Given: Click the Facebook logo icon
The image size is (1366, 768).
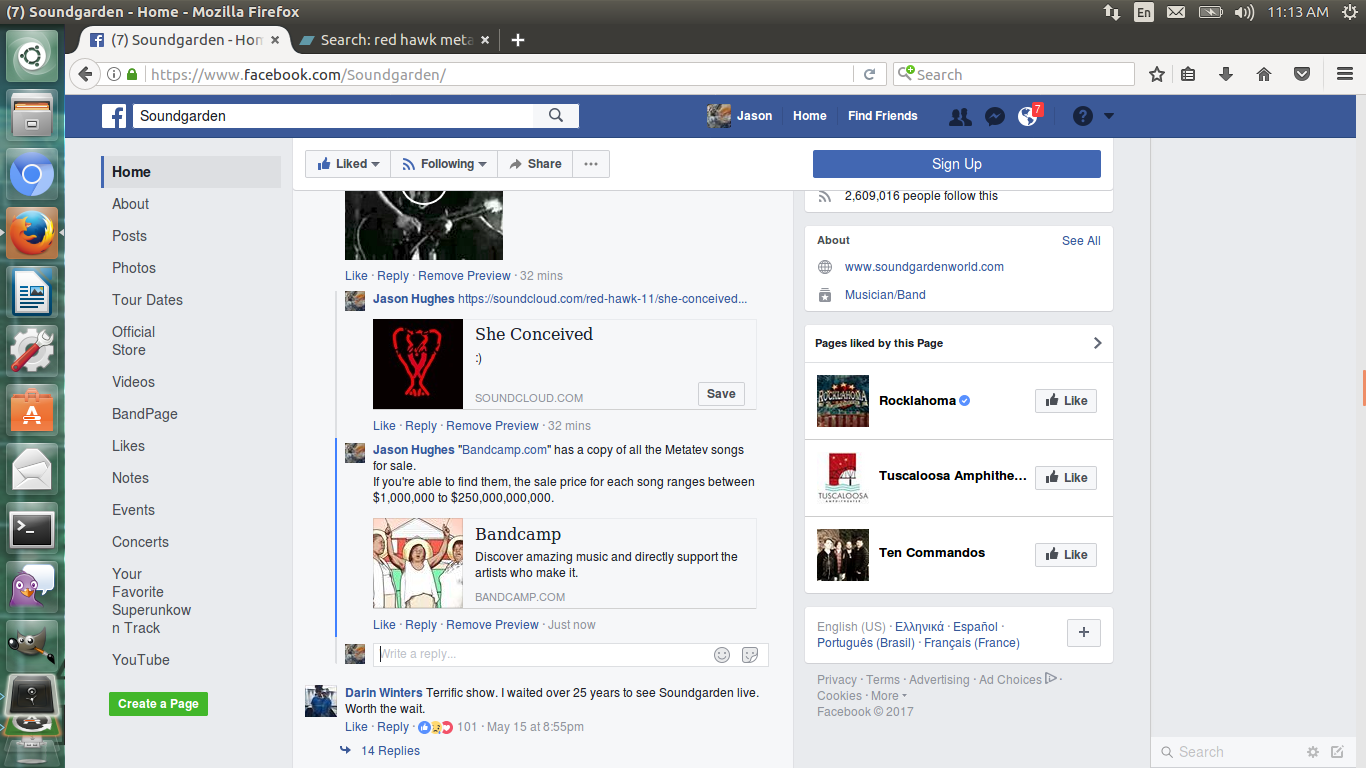Looking at the screenshot, I should 114,116.
